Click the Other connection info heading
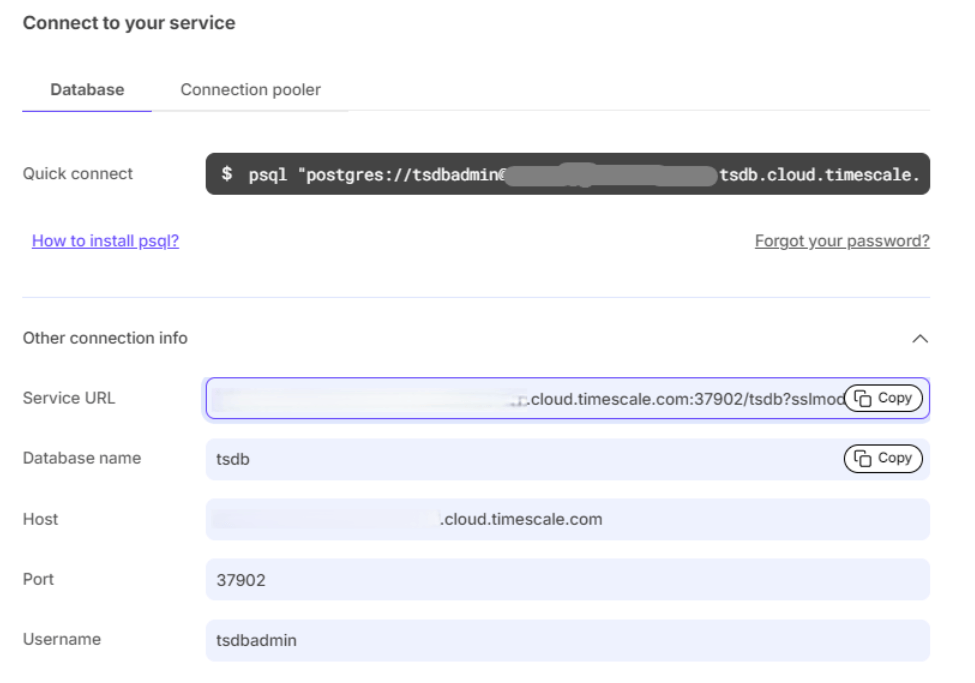Viewport: 975px width, 683px height. pyautogui.click(x=105, y=338)
